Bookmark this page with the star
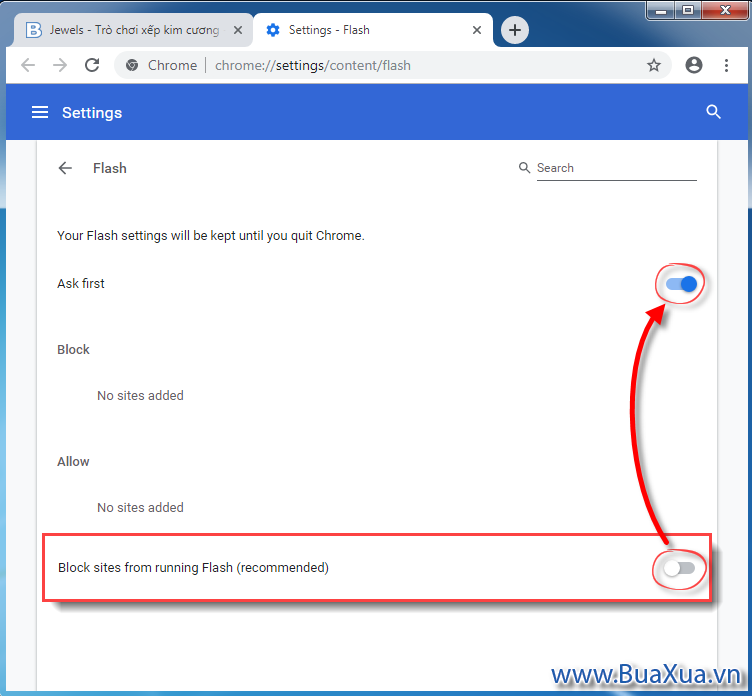Viewport: 752px width, 696px height. [654, 65]
